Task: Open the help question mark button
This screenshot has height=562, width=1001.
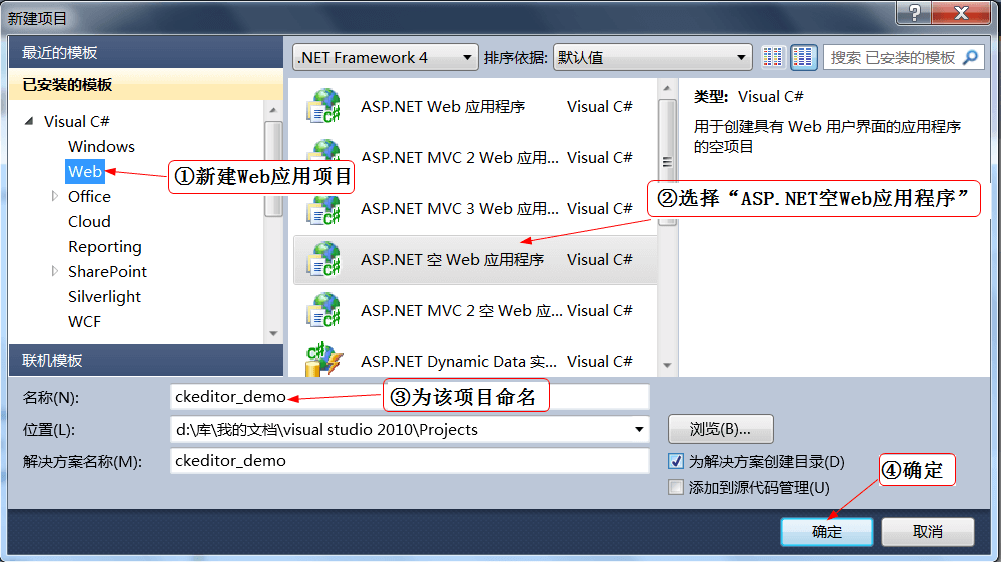Action: [x=914, y=12]
